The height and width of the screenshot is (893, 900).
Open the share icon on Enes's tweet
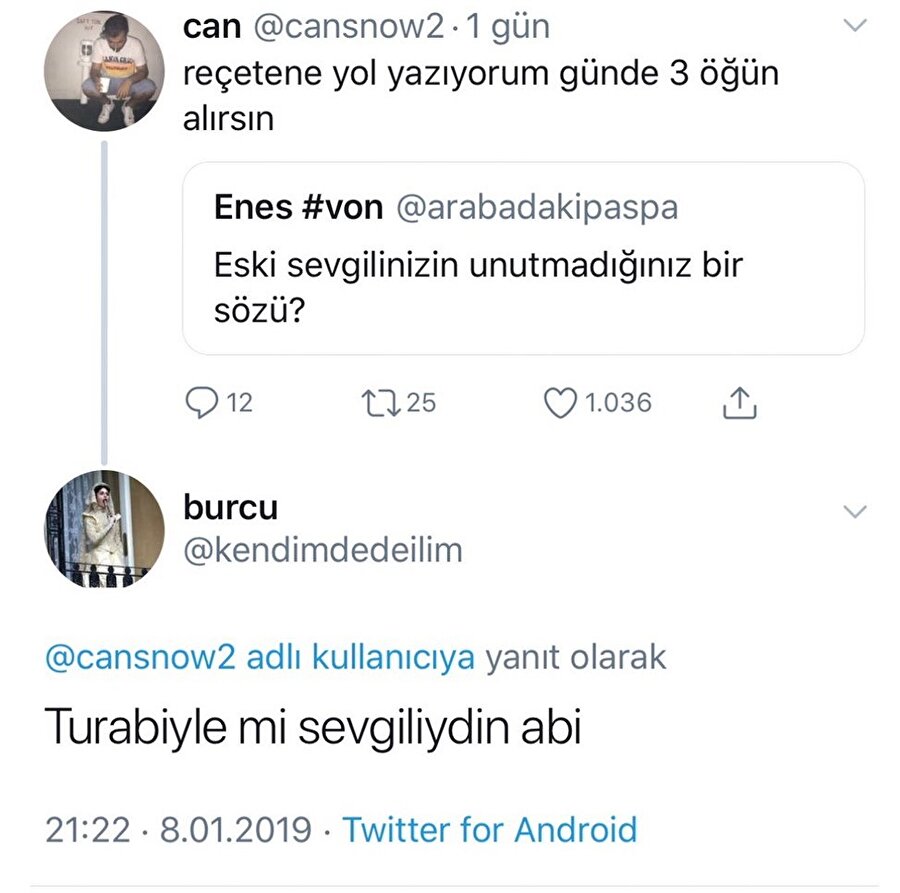(739, 403)
